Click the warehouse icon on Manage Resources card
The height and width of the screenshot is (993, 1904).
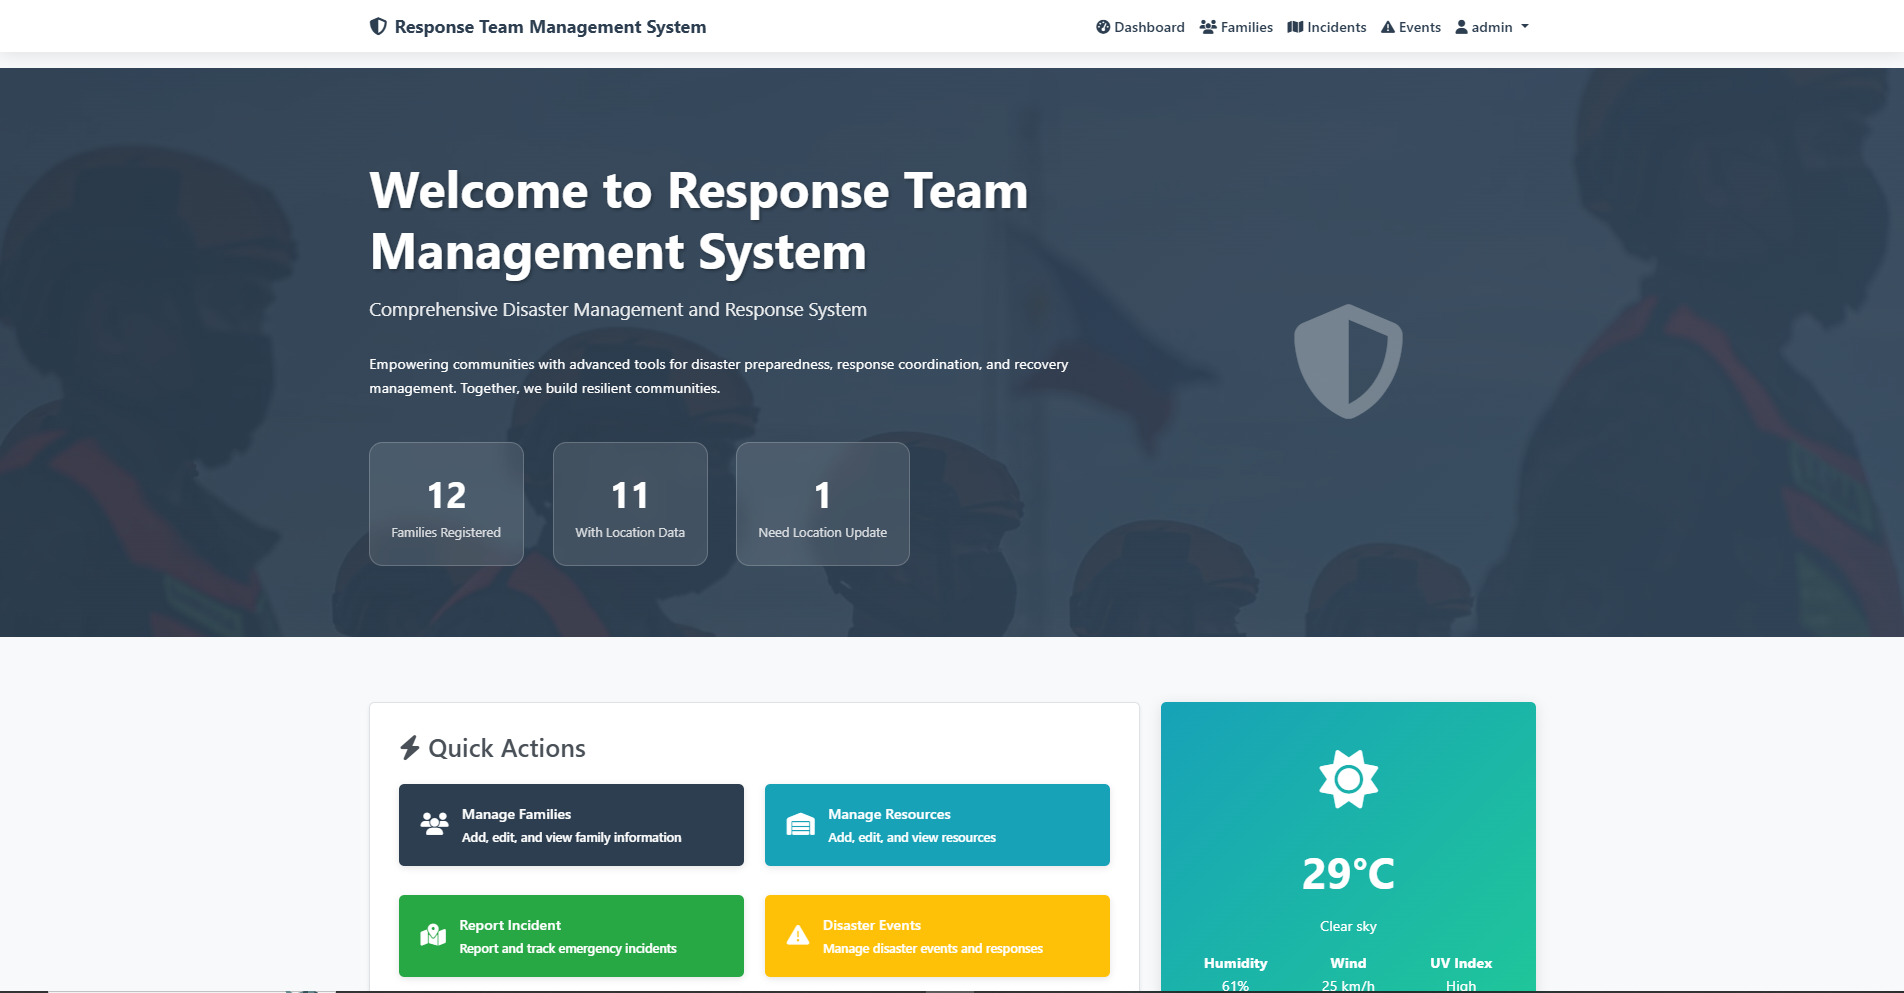coord(800,824)
